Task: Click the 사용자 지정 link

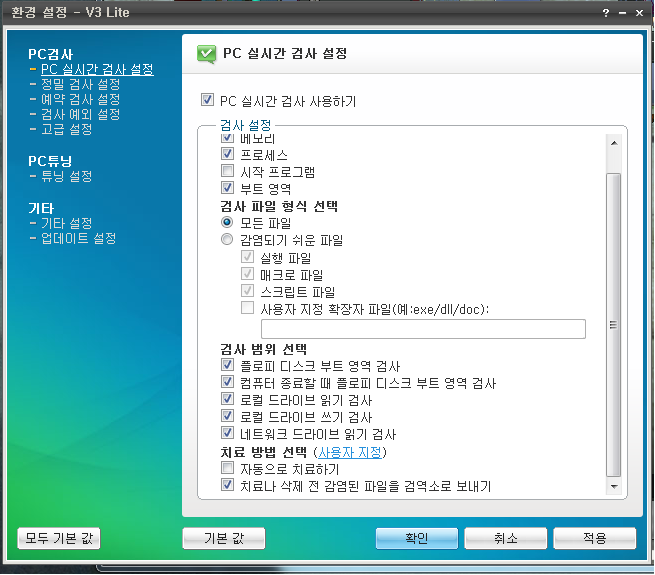Action: [x=350, y=452]
